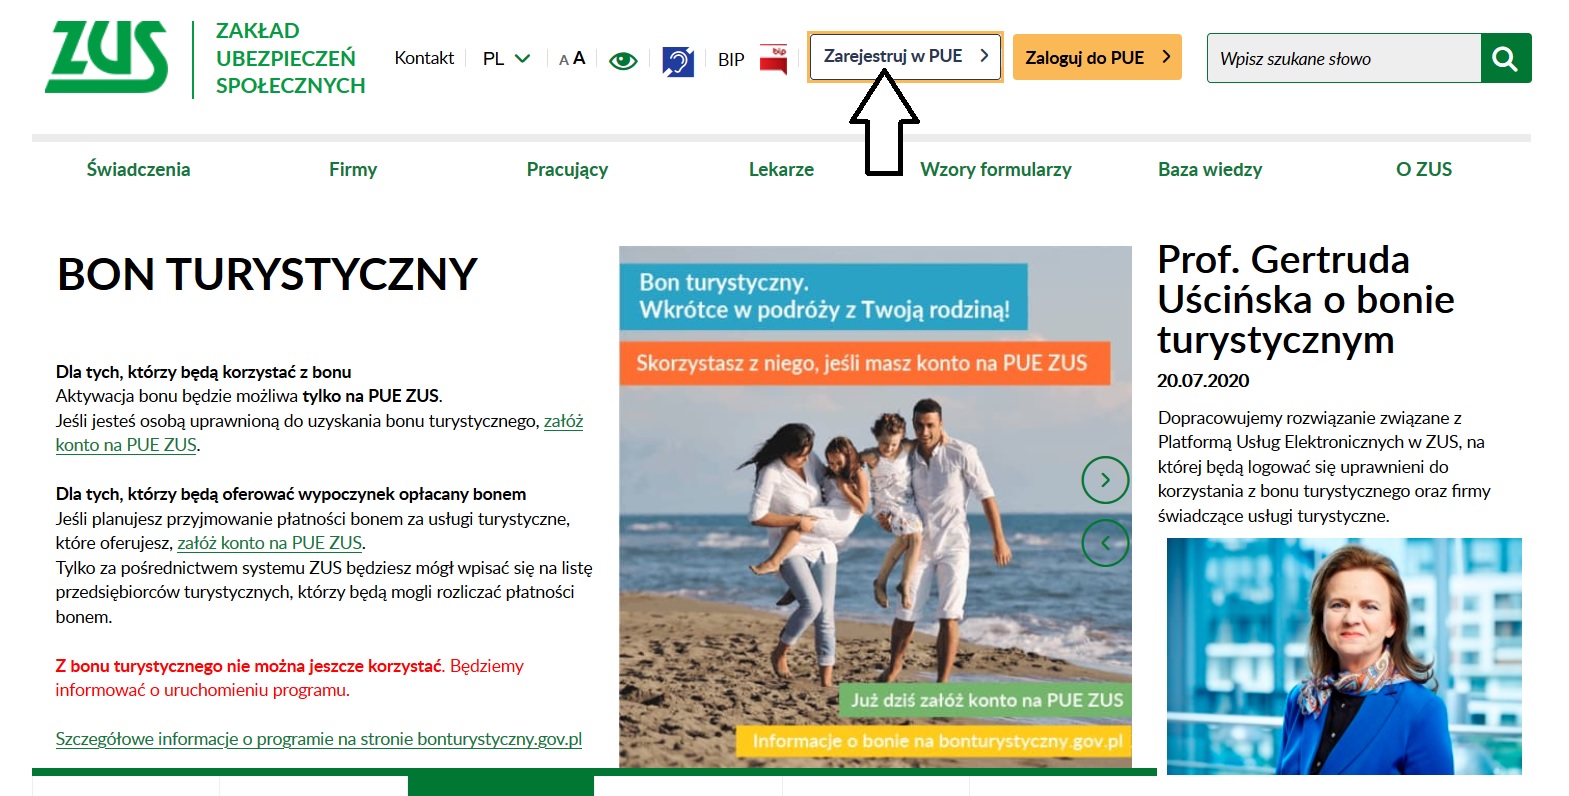Viewport: 1569px width, 796px height.
Task: Click the BON TURYSTYCZNY heading
Action: pyautogui.click(x=267, y=275)
